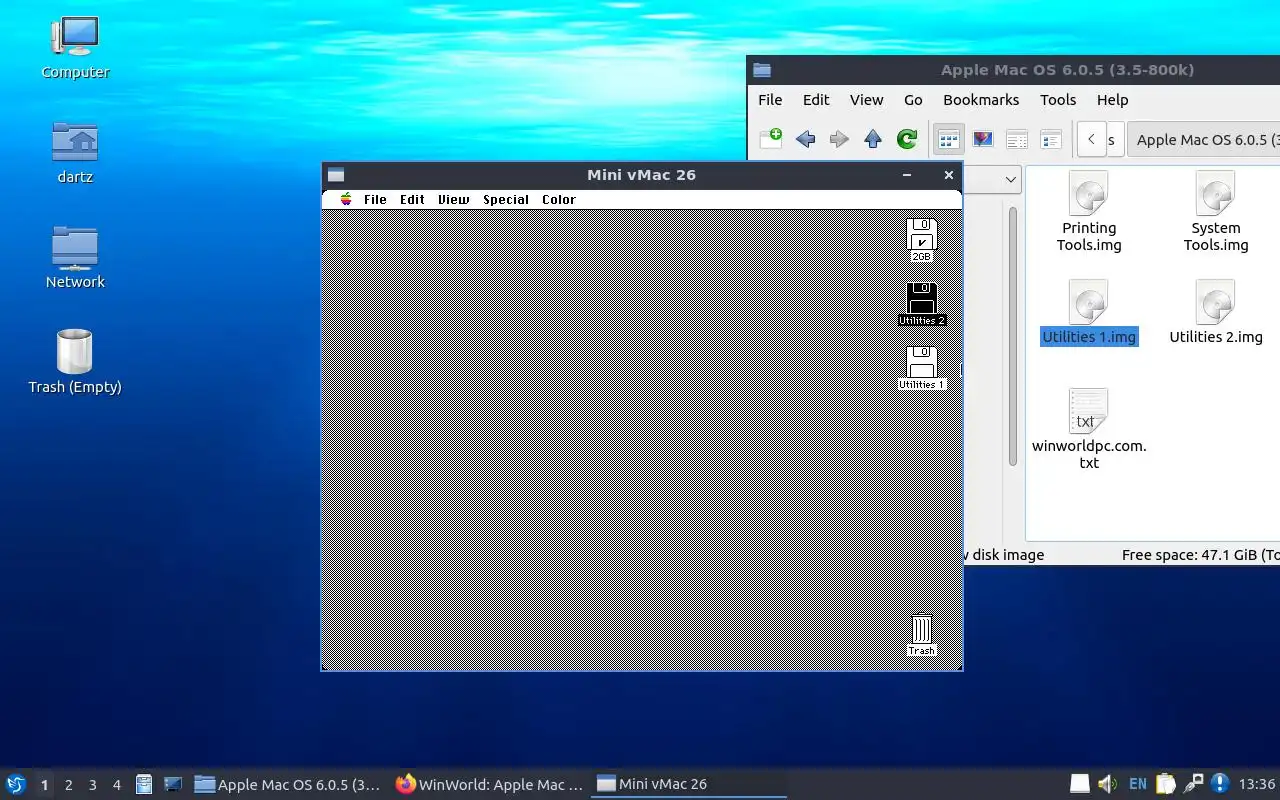Image resolution: width=1280 pixels, height=800 pixels.
Task: Switch to workspace 2
Action: click(x=68, y=785)
